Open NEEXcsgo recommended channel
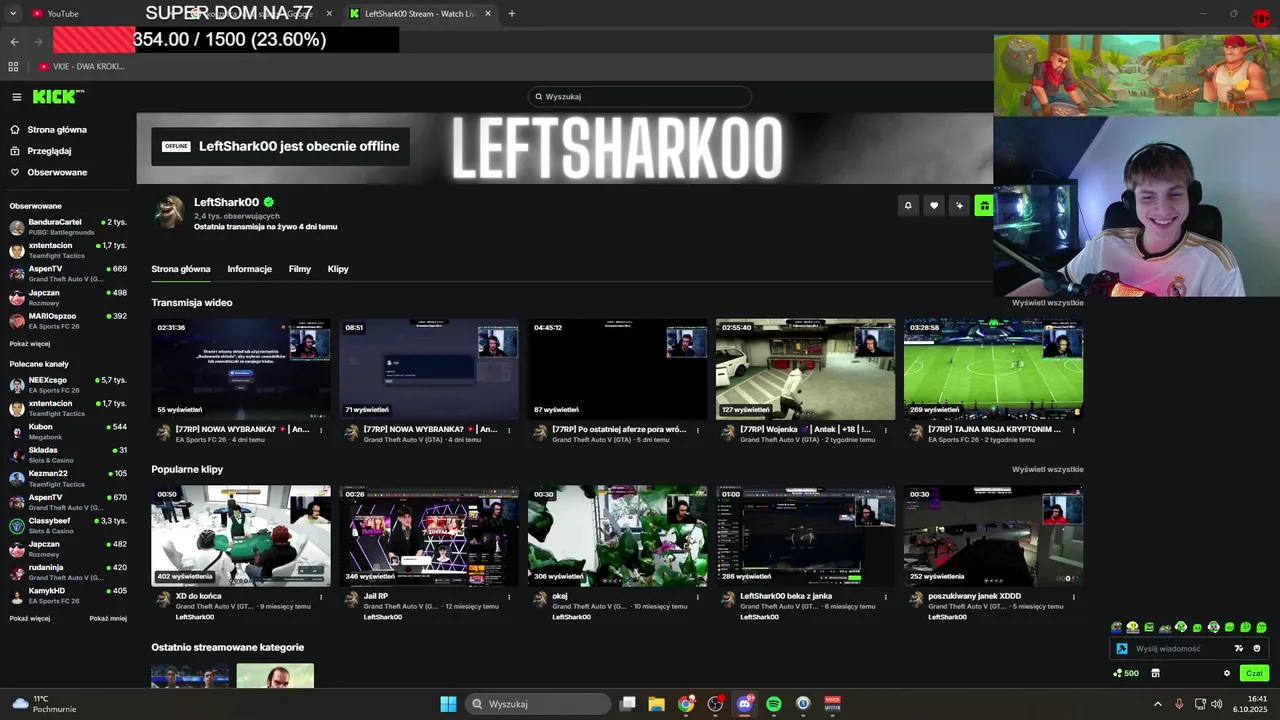This screenshot has width=1280, height=720. pos(68,385)
